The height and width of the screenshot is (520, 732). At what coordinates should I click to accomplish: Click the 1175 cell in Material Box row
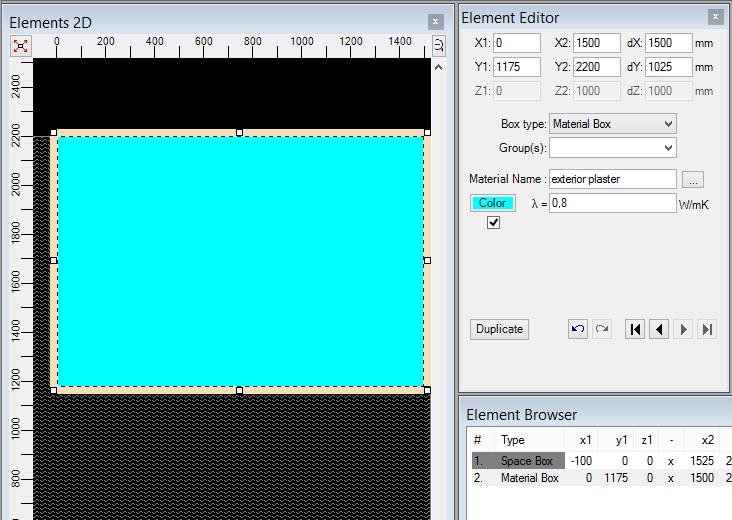(616, 478)
